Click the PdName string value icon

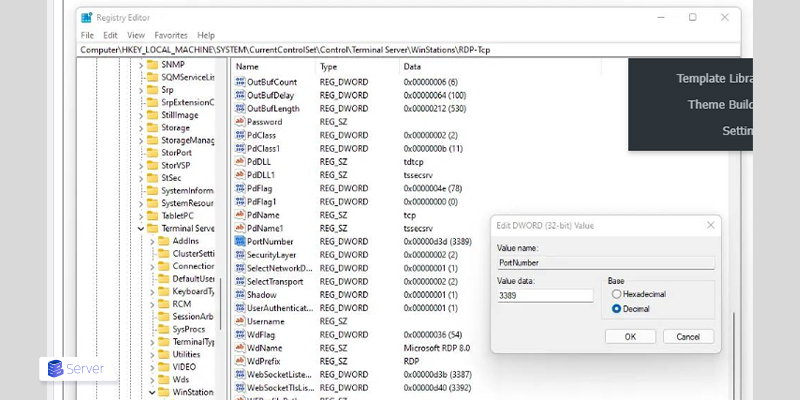(x=240, y=215)
